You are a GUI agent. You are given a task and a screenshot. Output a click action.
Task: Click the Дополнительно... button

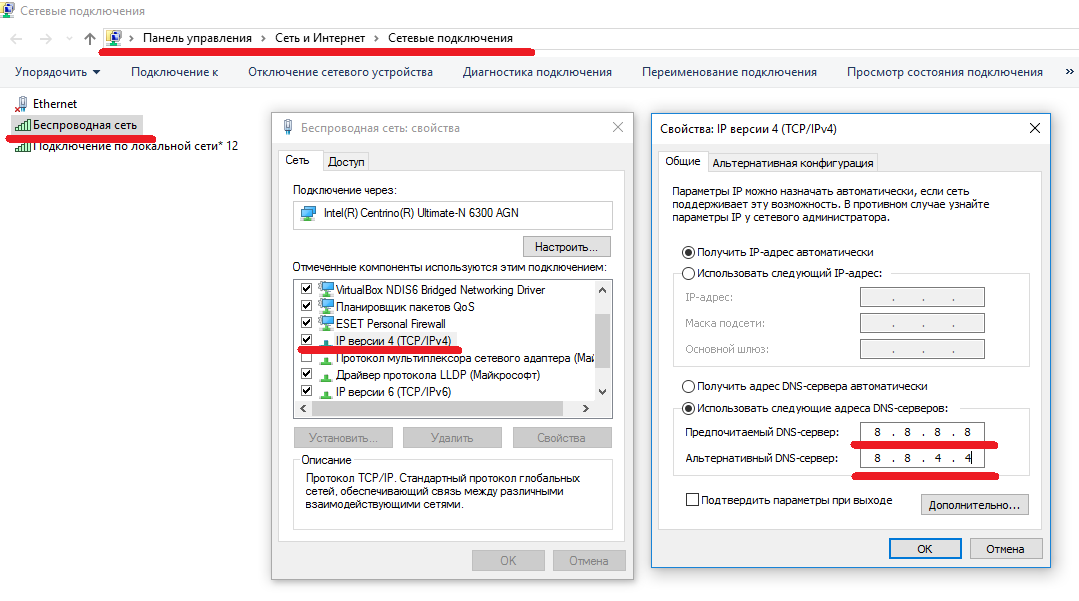point(974,505)
